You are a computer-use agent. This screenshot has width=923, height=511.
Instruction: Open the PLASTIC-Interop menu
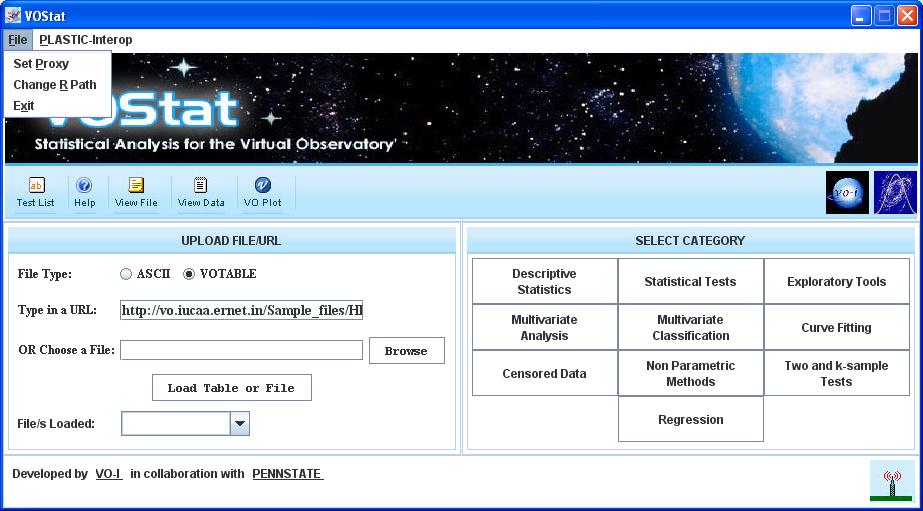[86, 40]
